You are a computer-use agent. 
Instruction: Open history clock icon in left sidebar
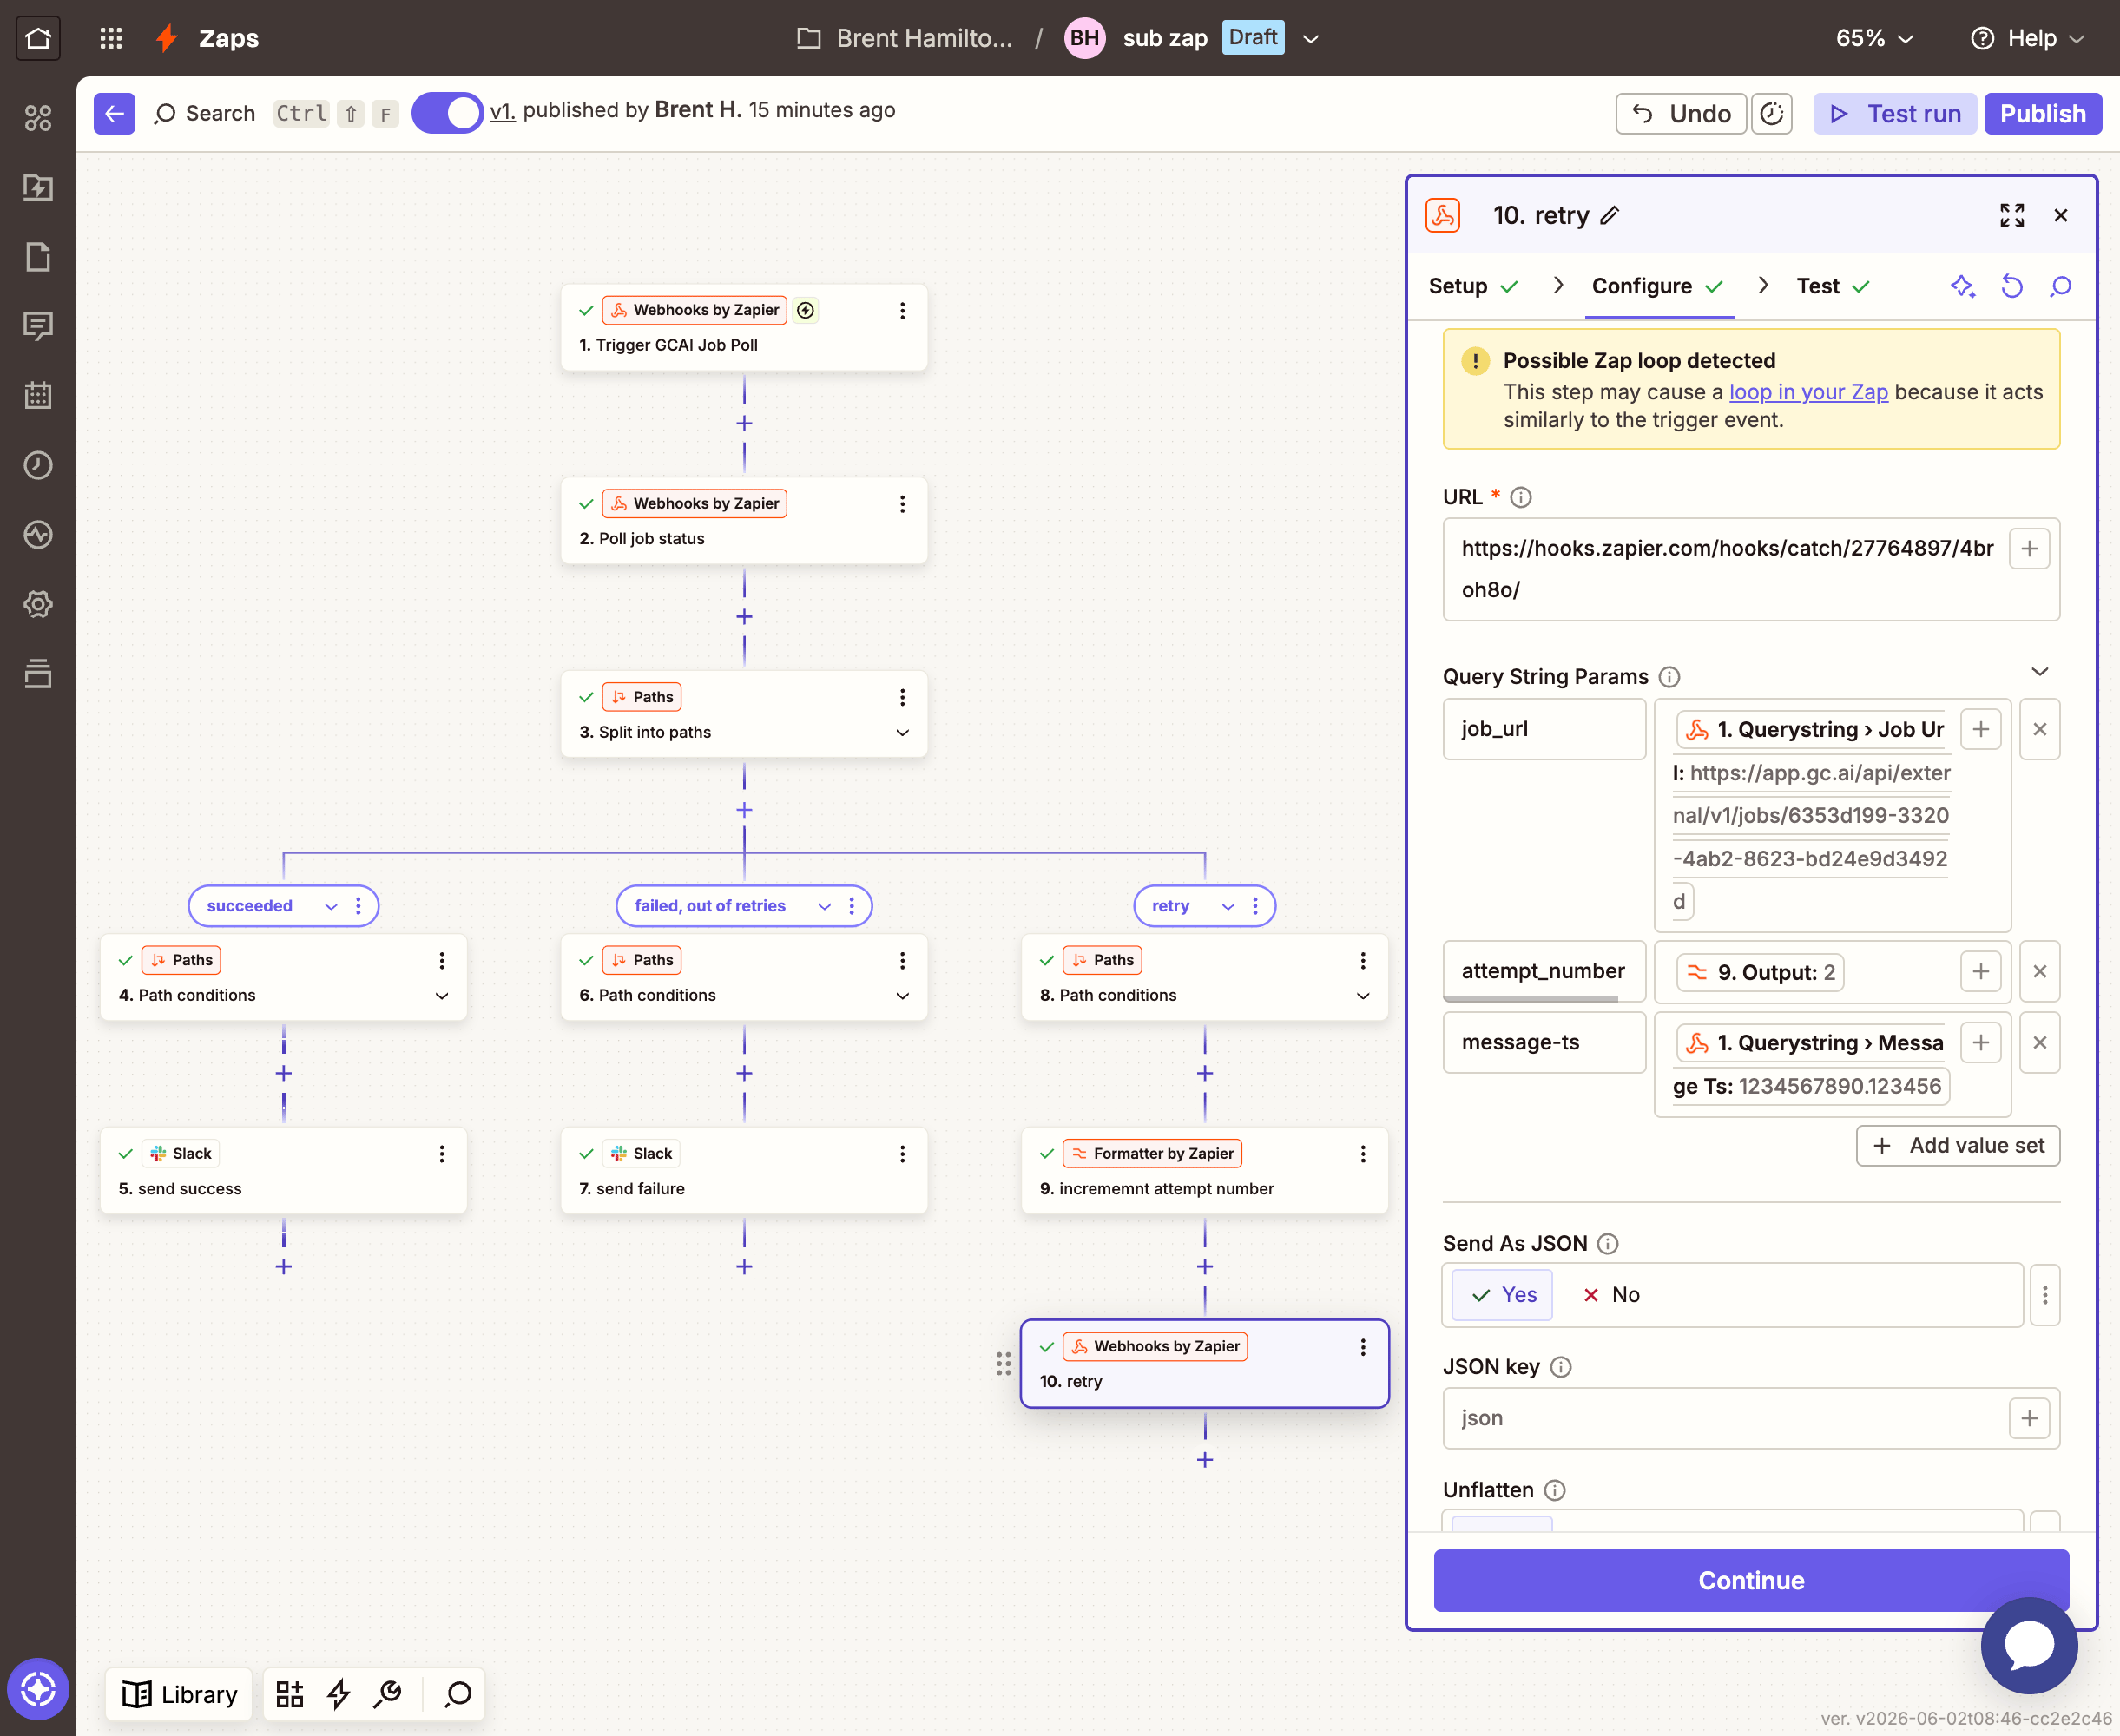point(38,465)
